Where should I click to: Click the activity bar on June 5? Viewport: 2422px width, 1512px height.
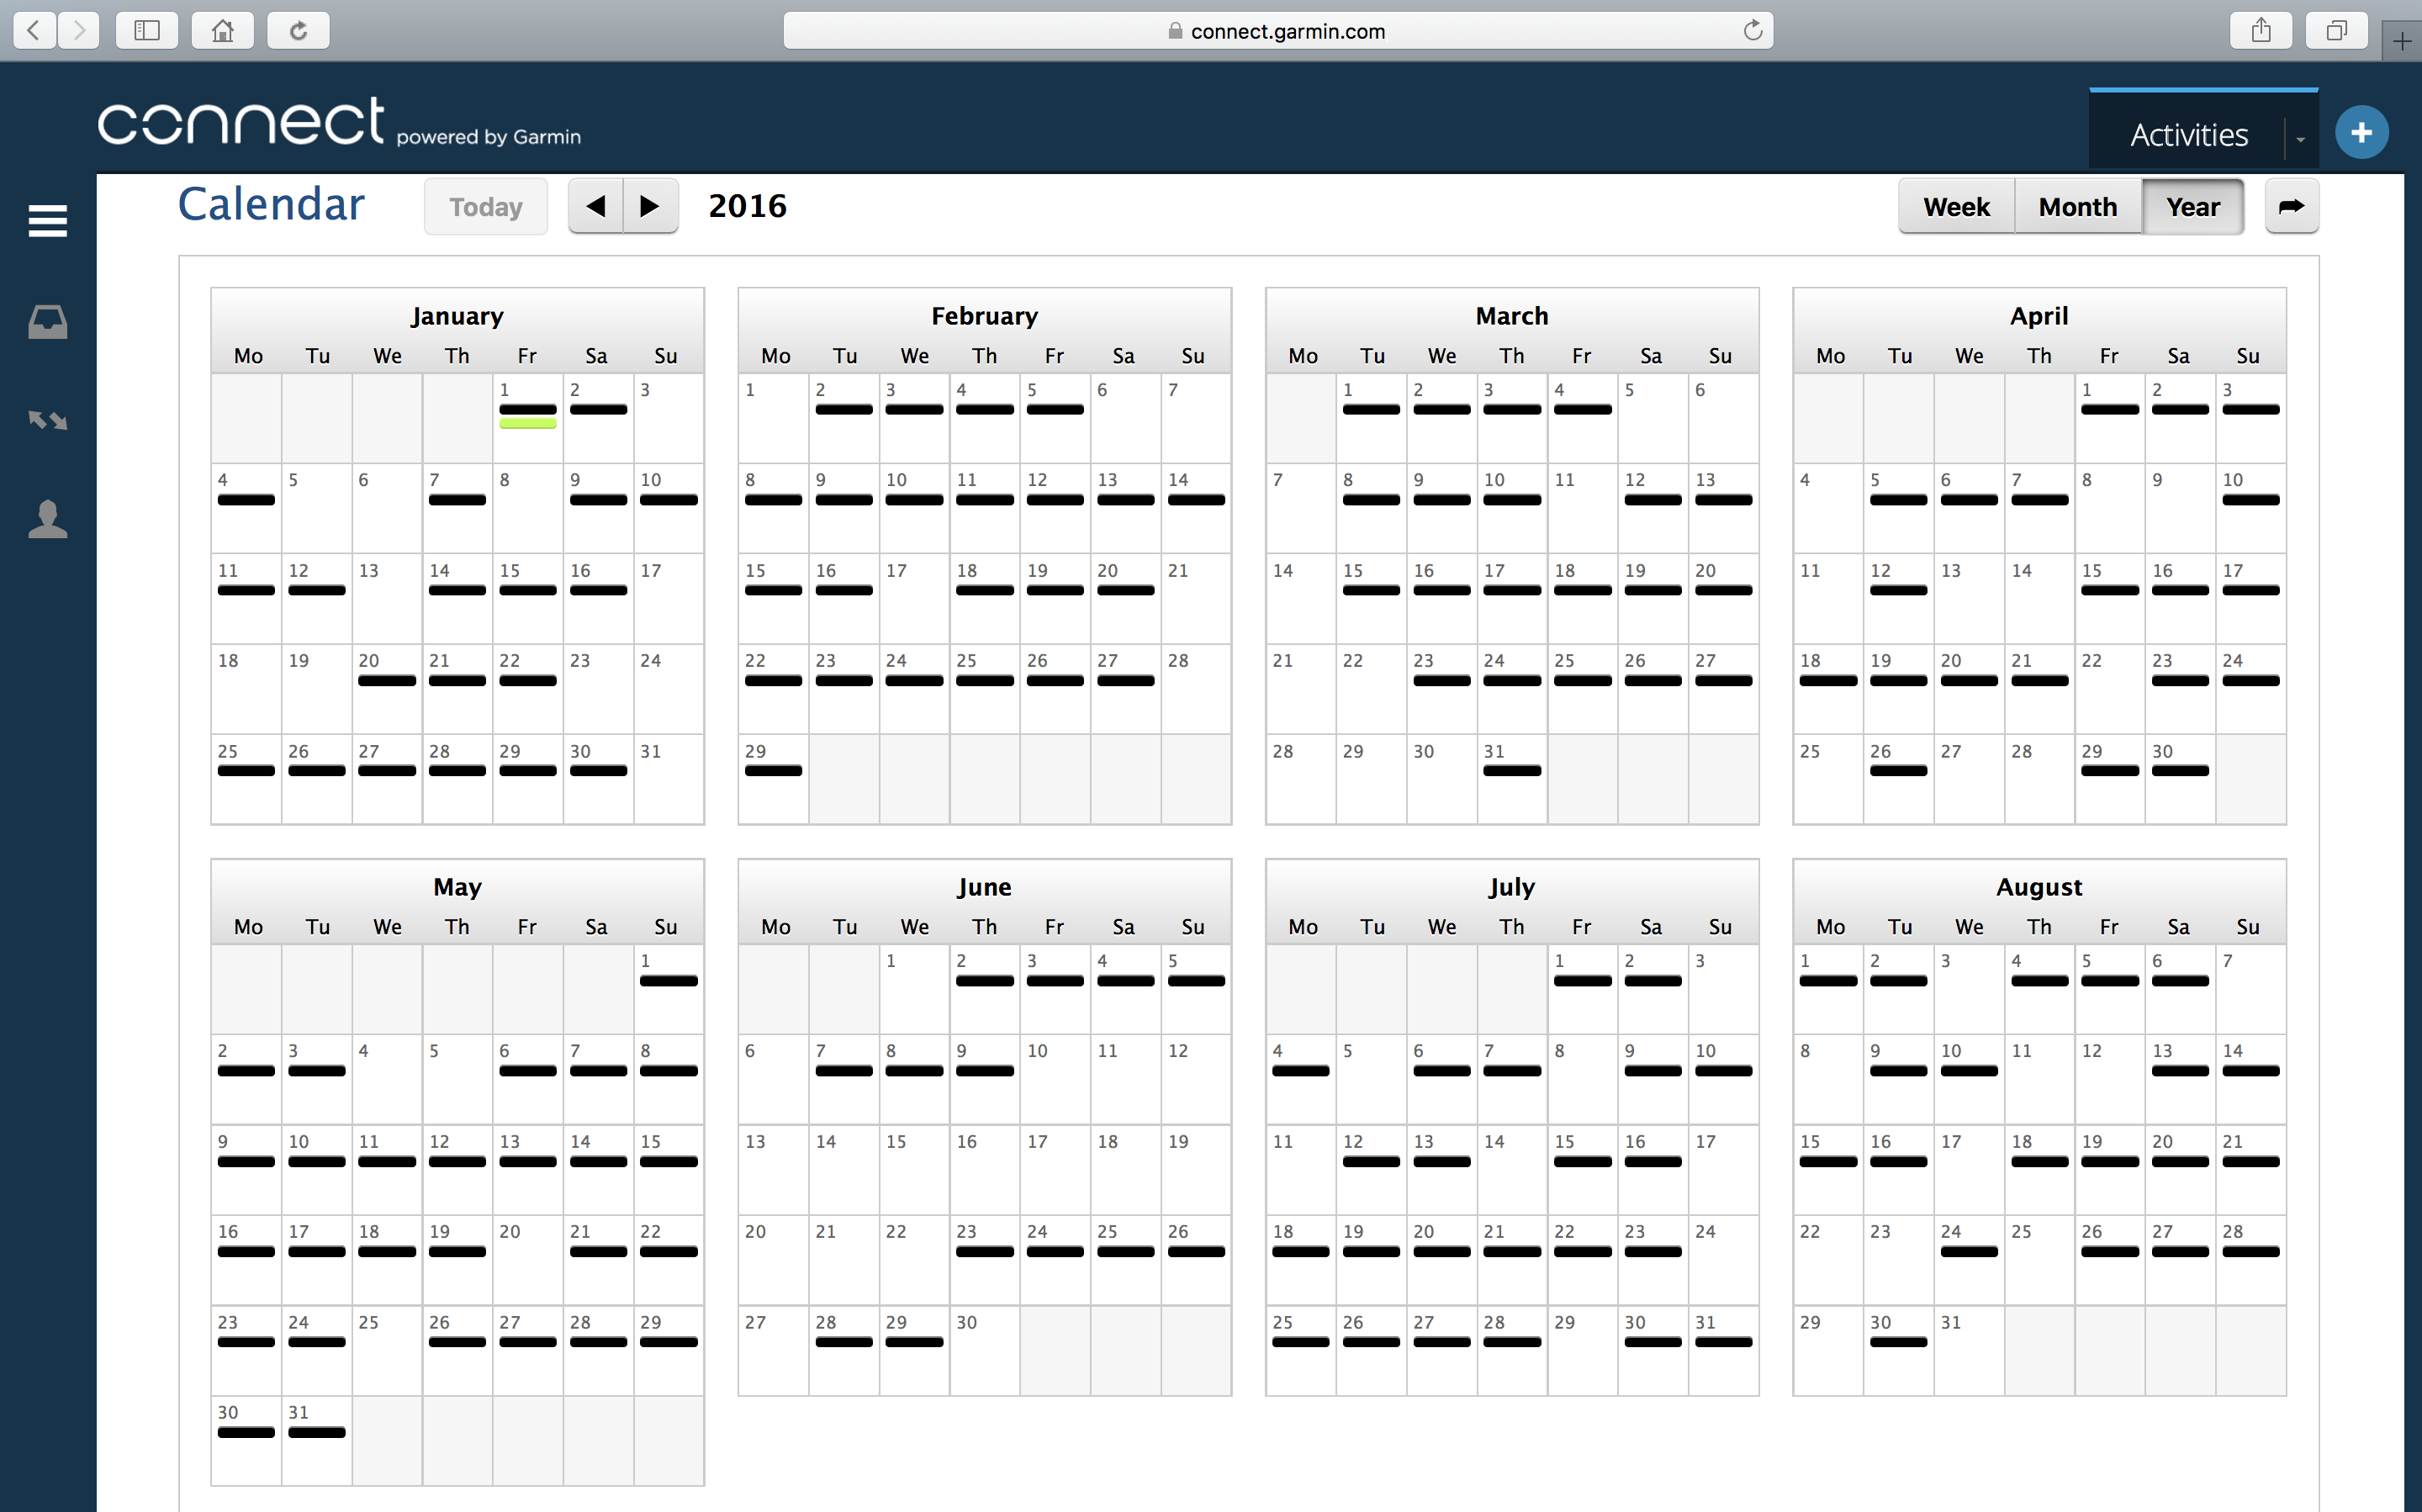click(1196, 980)
